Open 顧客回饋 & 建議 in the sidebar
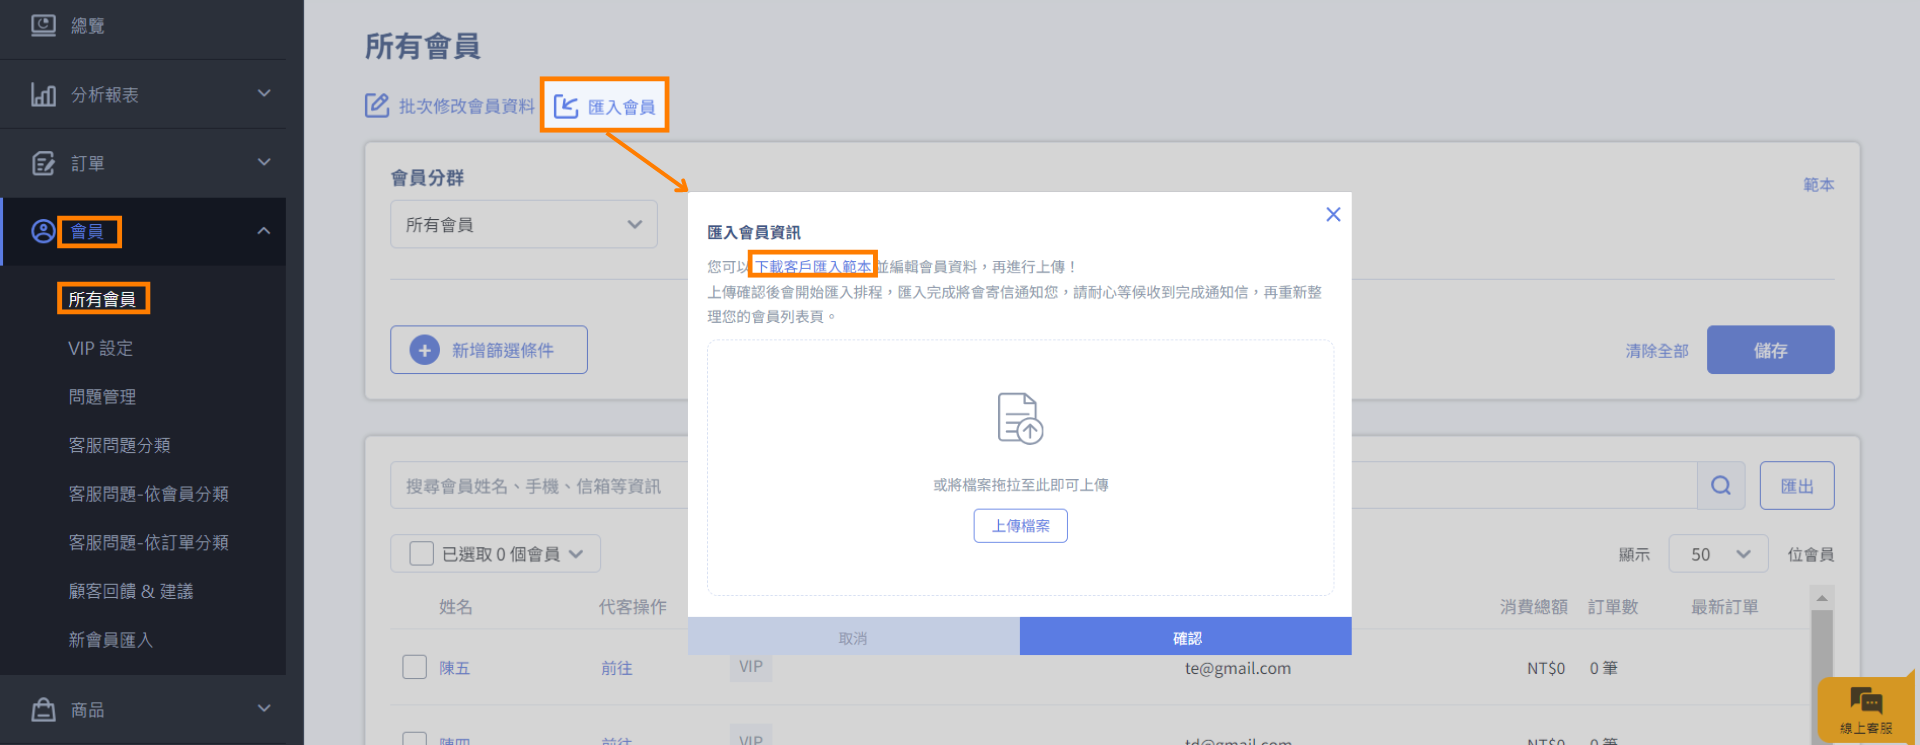The image size is (1920, 745). pos(131,591)
